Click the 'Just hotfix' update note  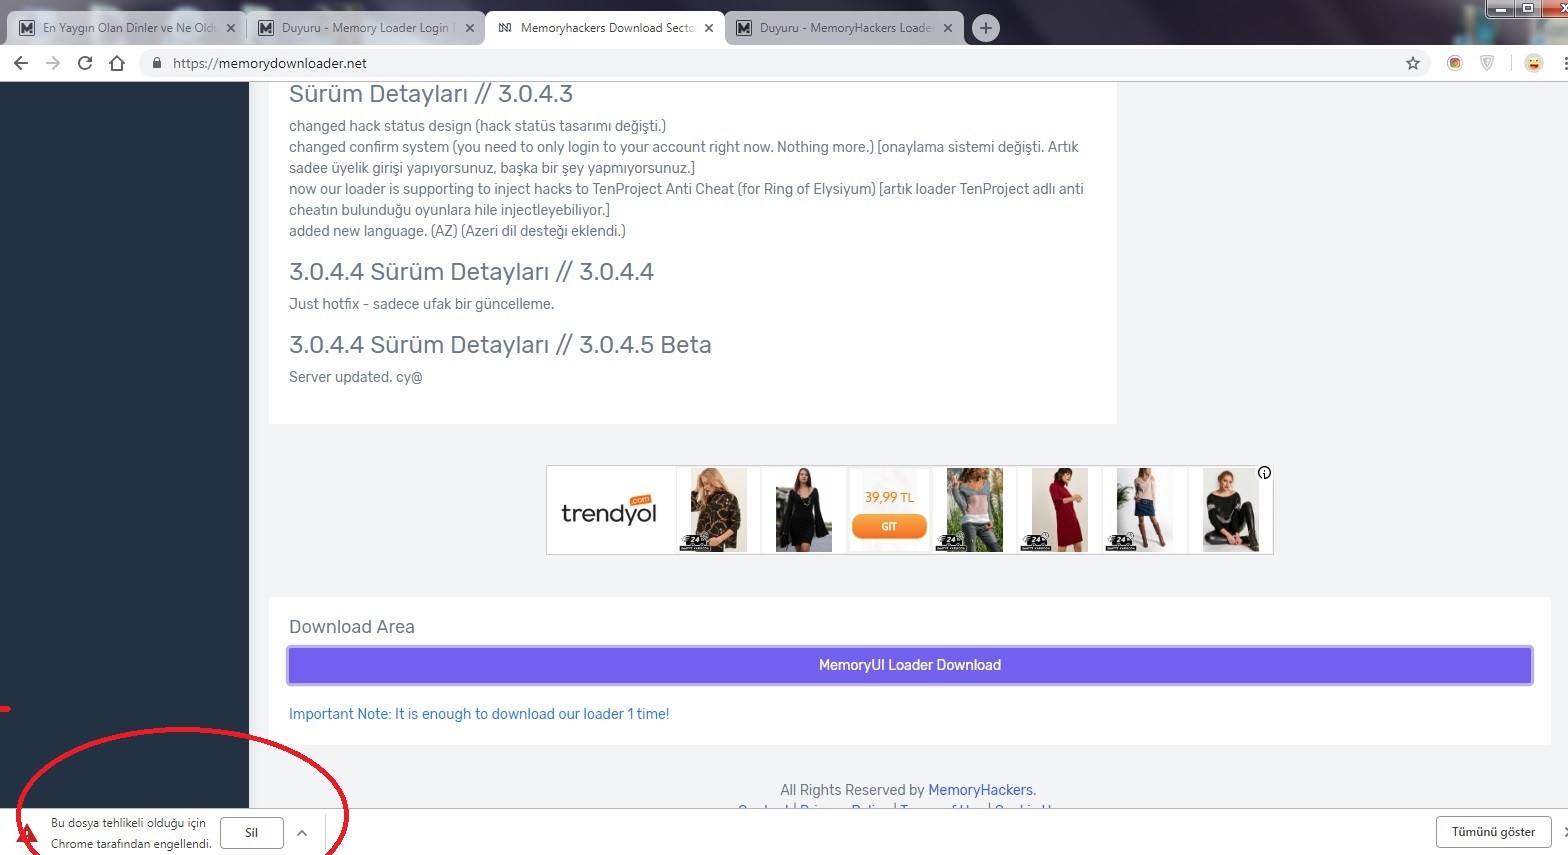421,304
